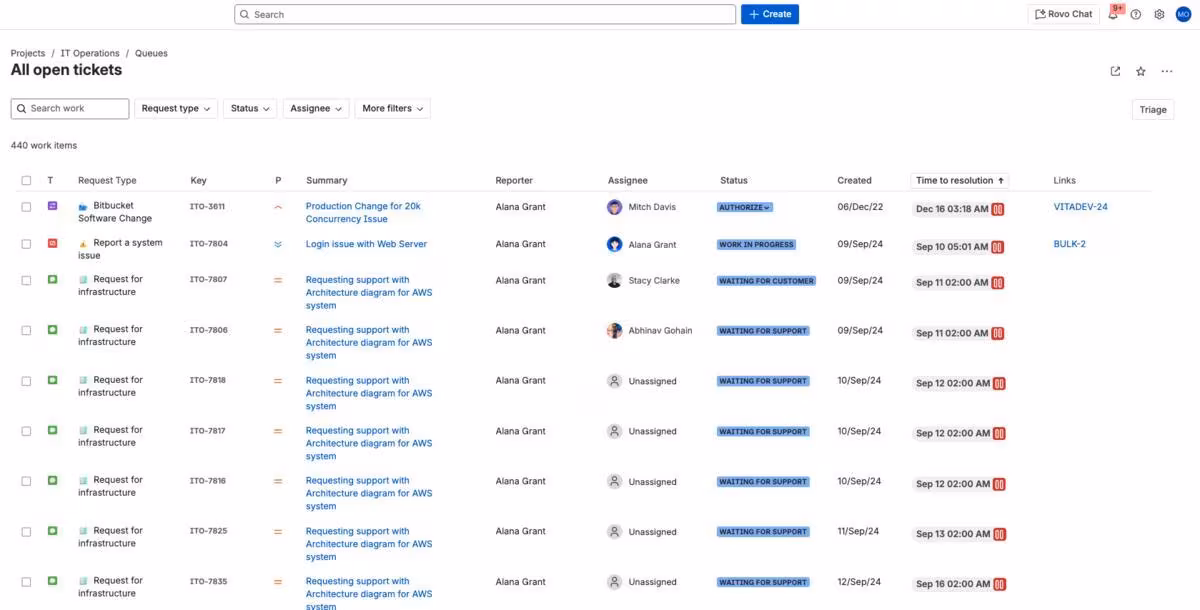Open the settings gear icon
The image size is (1200, 610).
pos(1159,15)
